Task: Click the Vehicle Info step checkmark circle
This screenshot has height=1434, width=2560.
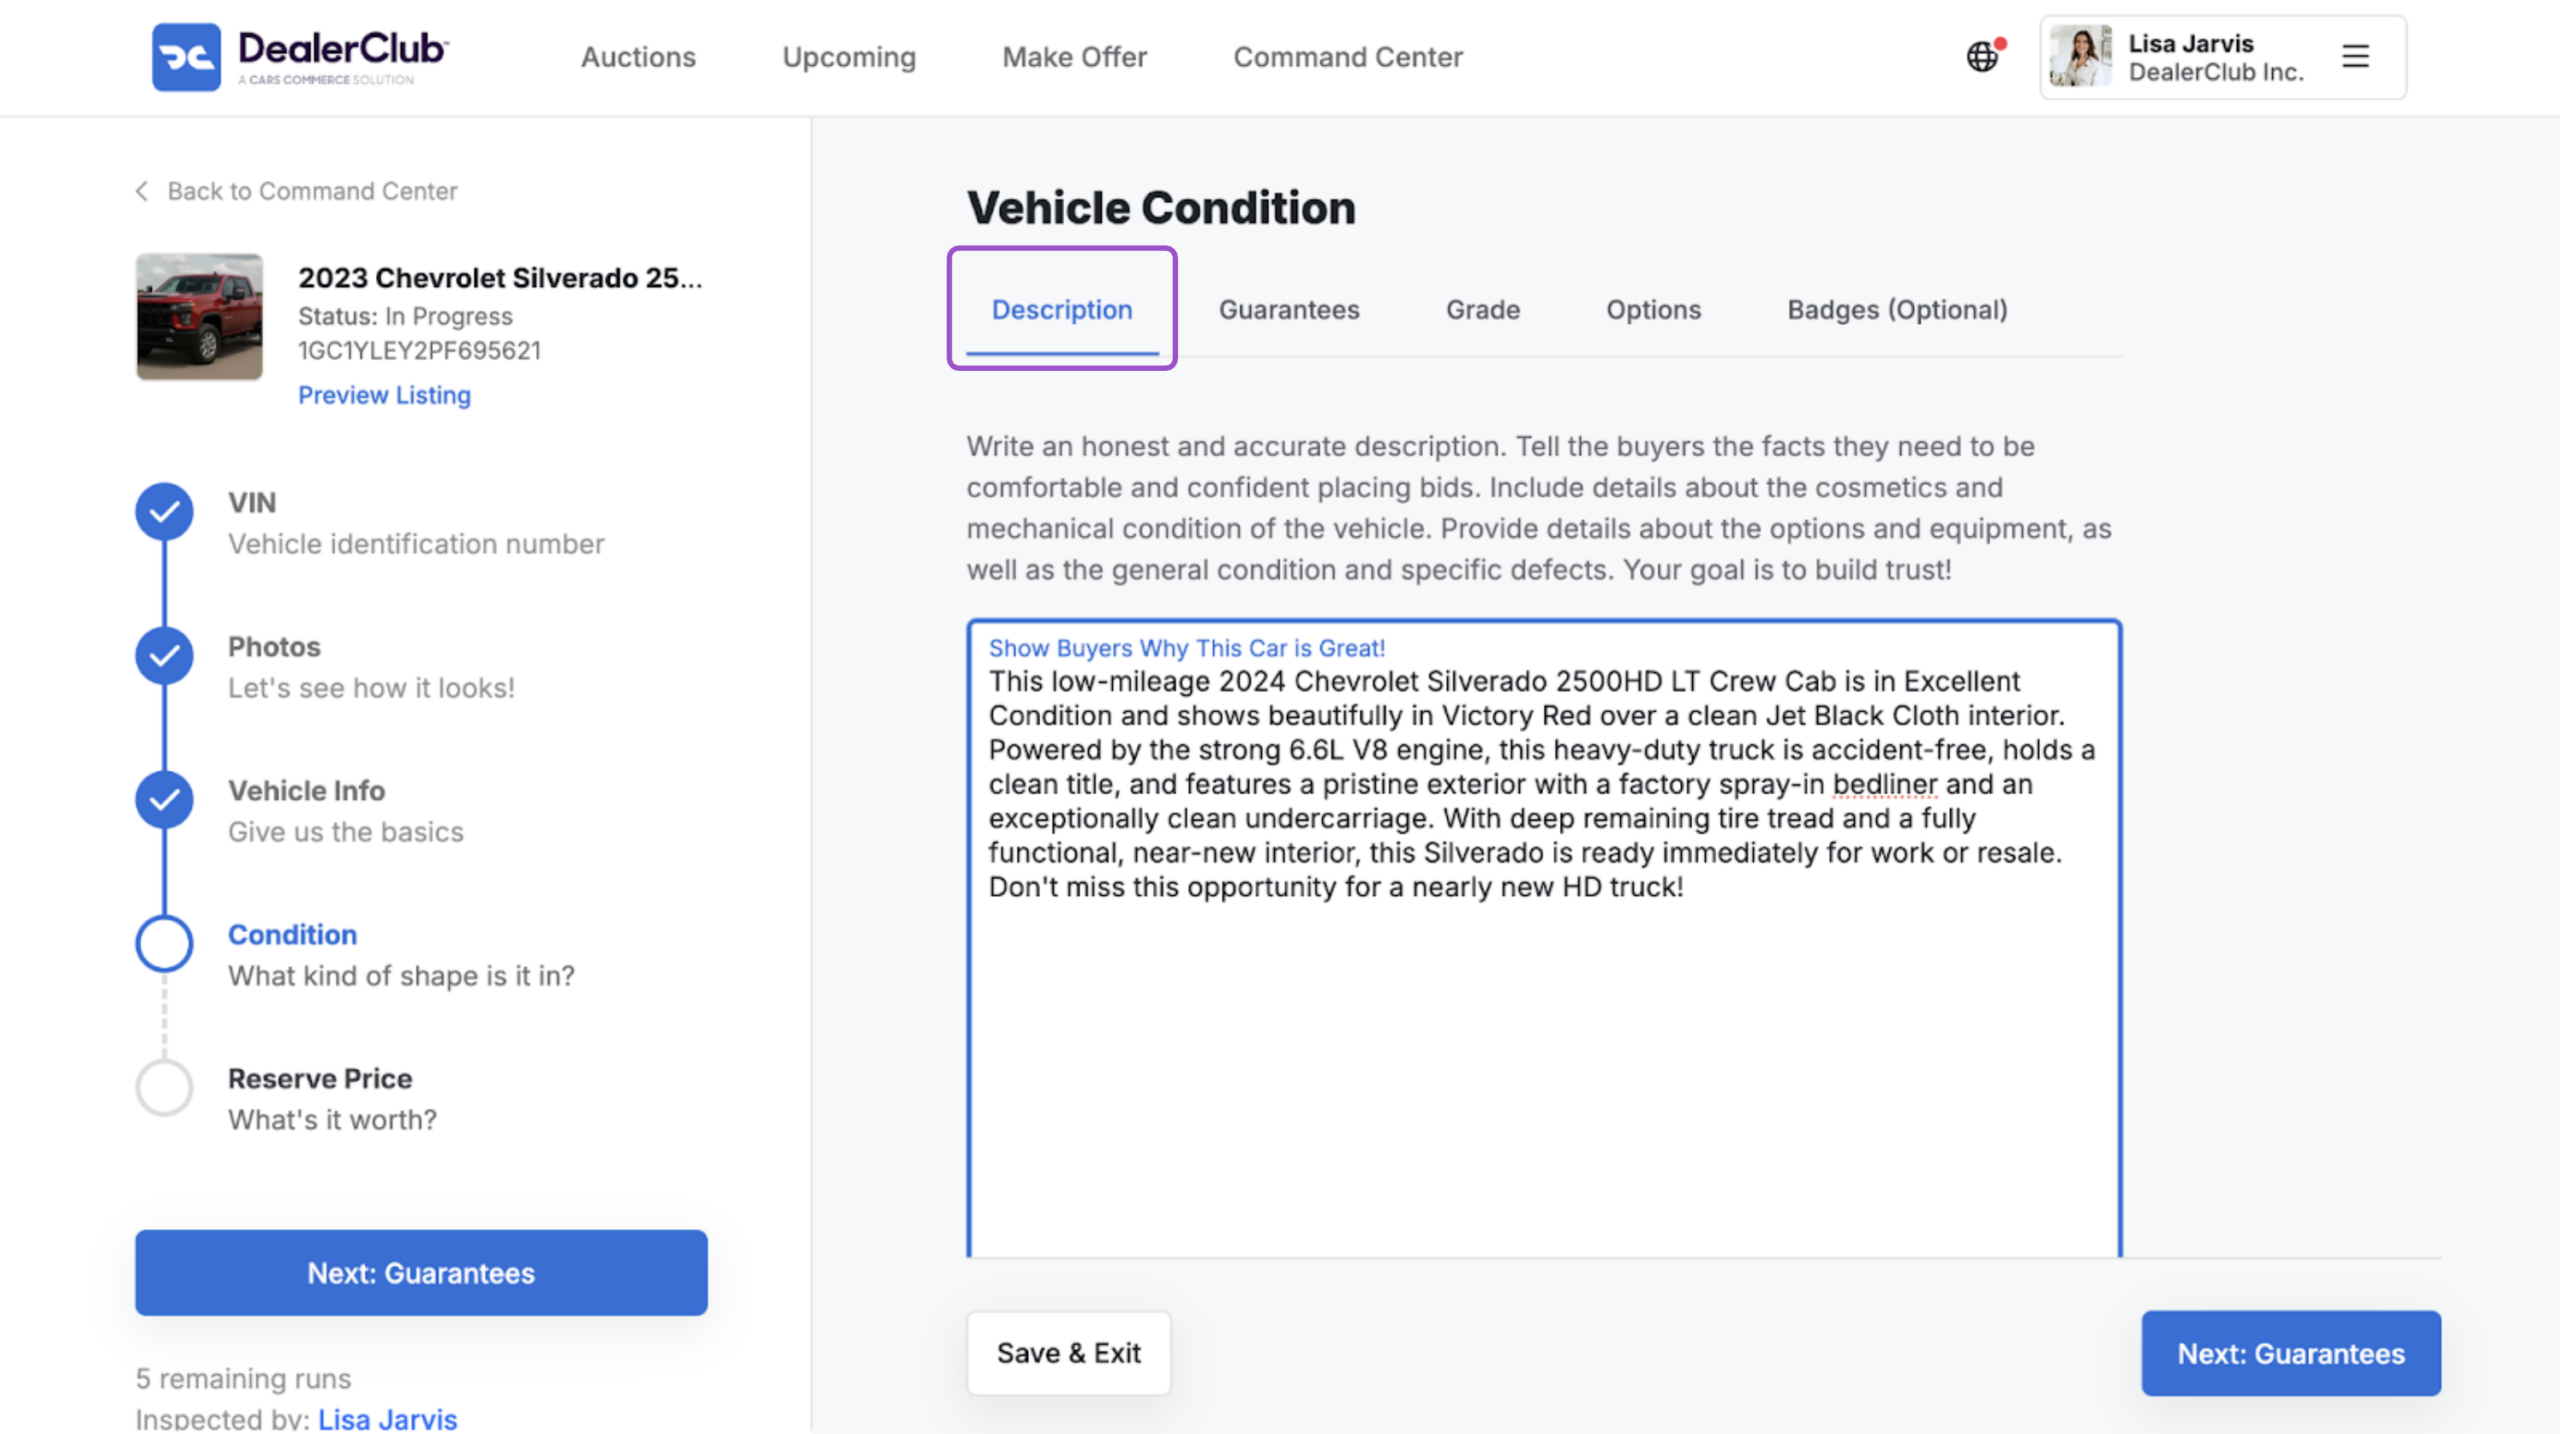Action: tap(164, 800)
